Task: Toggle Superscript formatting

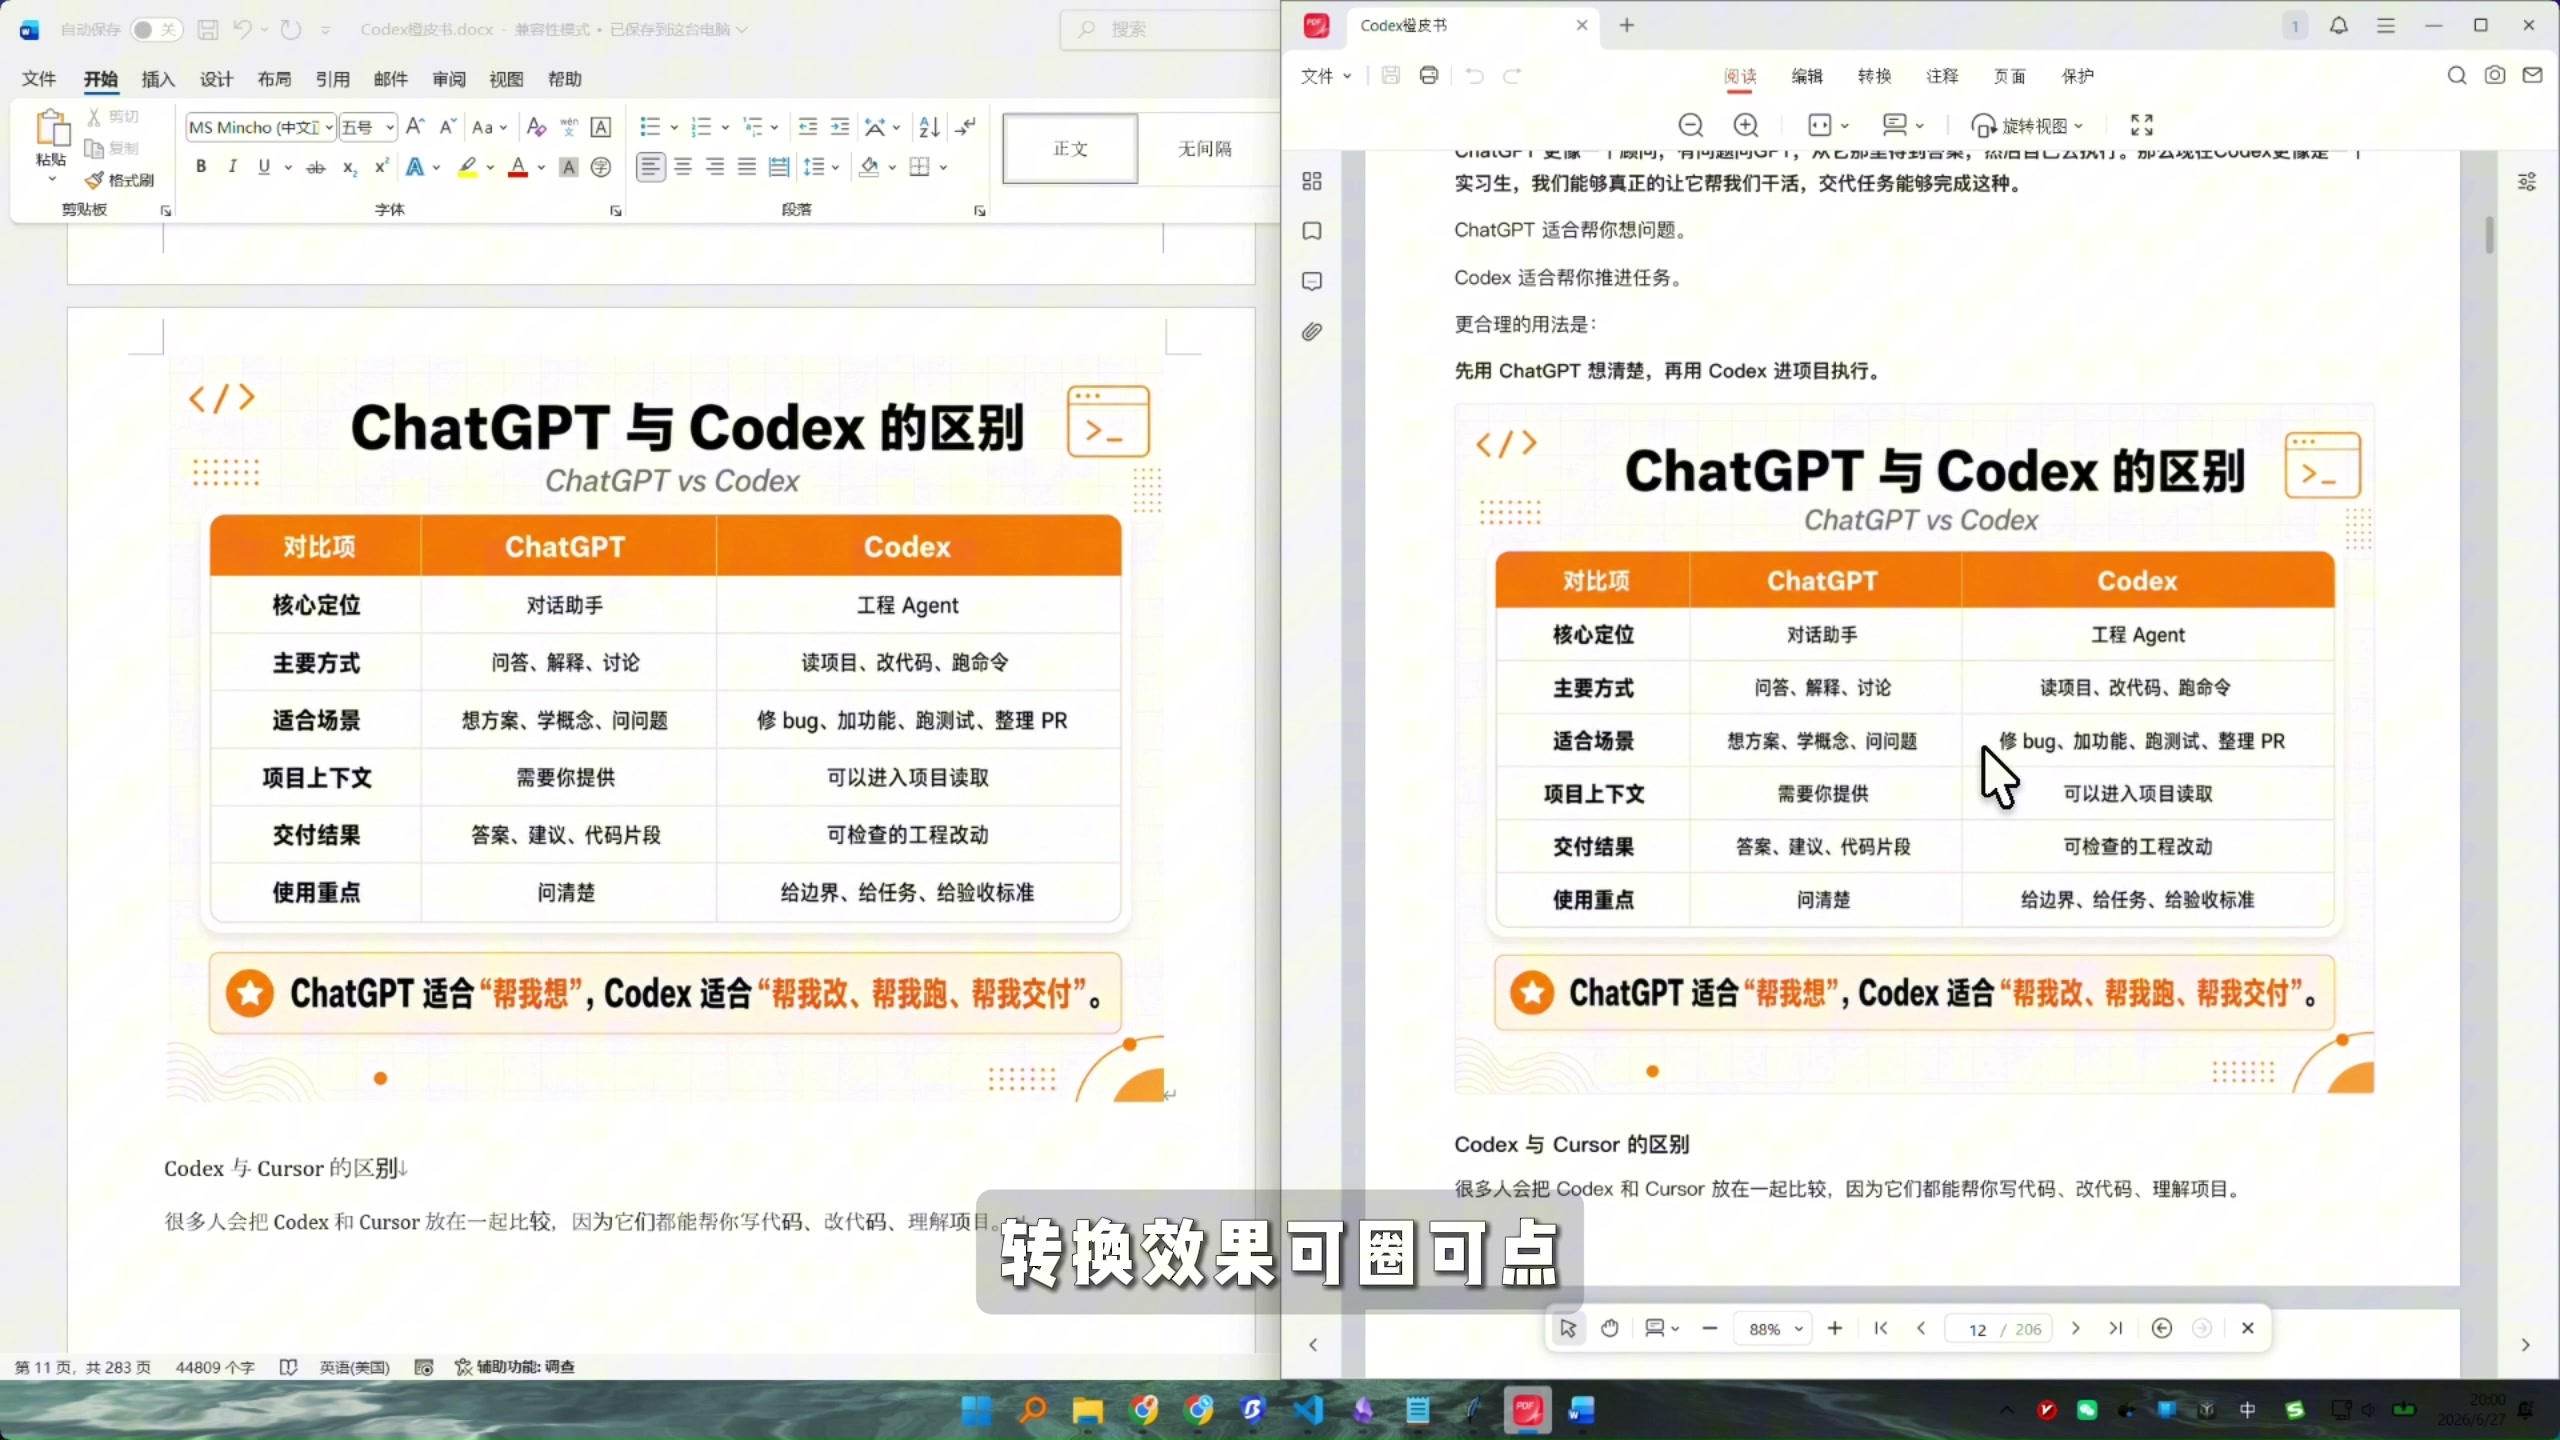Action: click(x=381, y=167)
